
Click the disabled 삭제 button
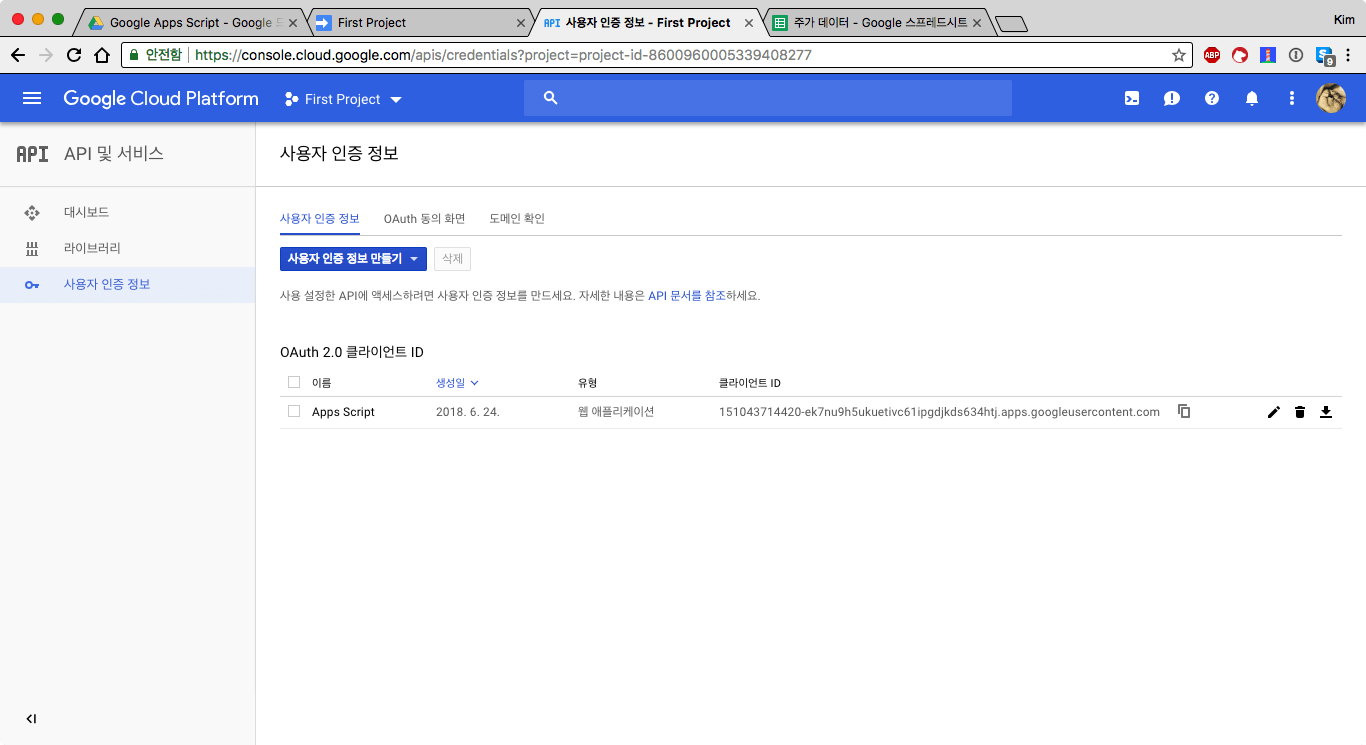point(452,258)
